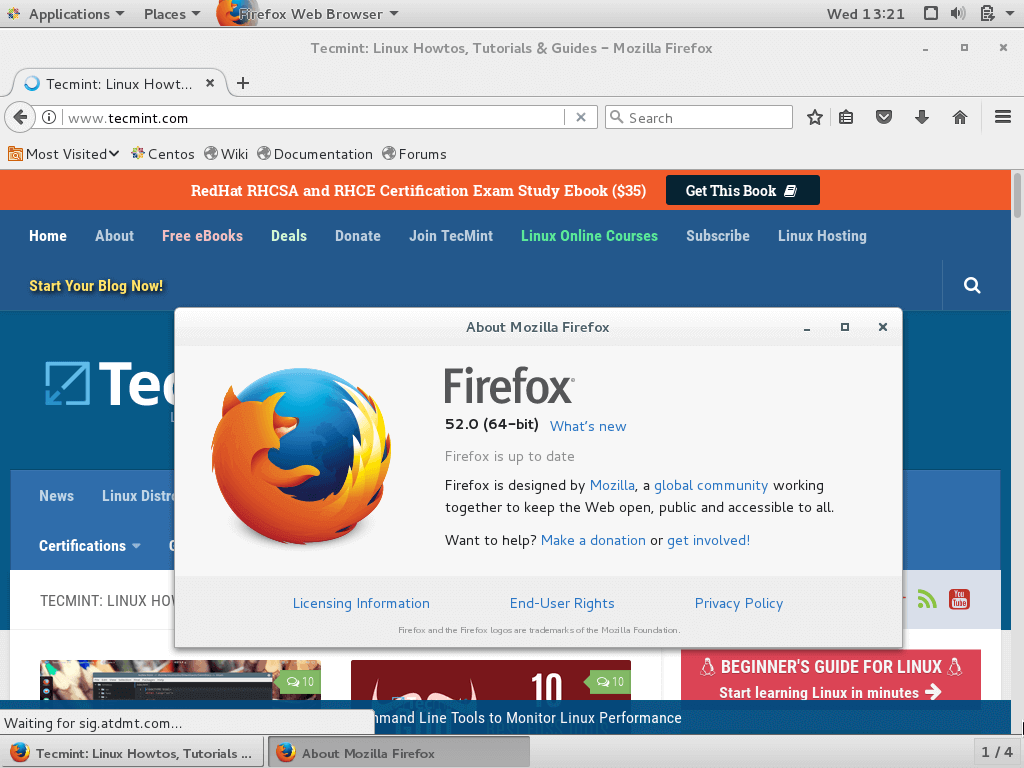This screenshot has height=768, width=1024.
Task: Click Tecmint logo on the page
Action: 109,383
